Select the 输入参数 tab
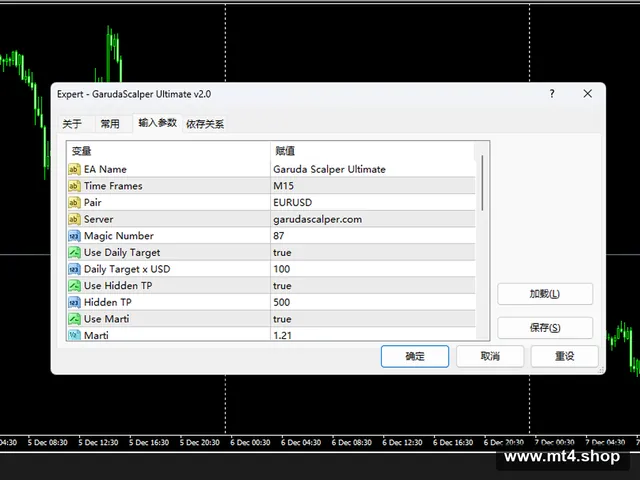Image resolution: width=640 pixels, height=480 pixels. point(157,123)
